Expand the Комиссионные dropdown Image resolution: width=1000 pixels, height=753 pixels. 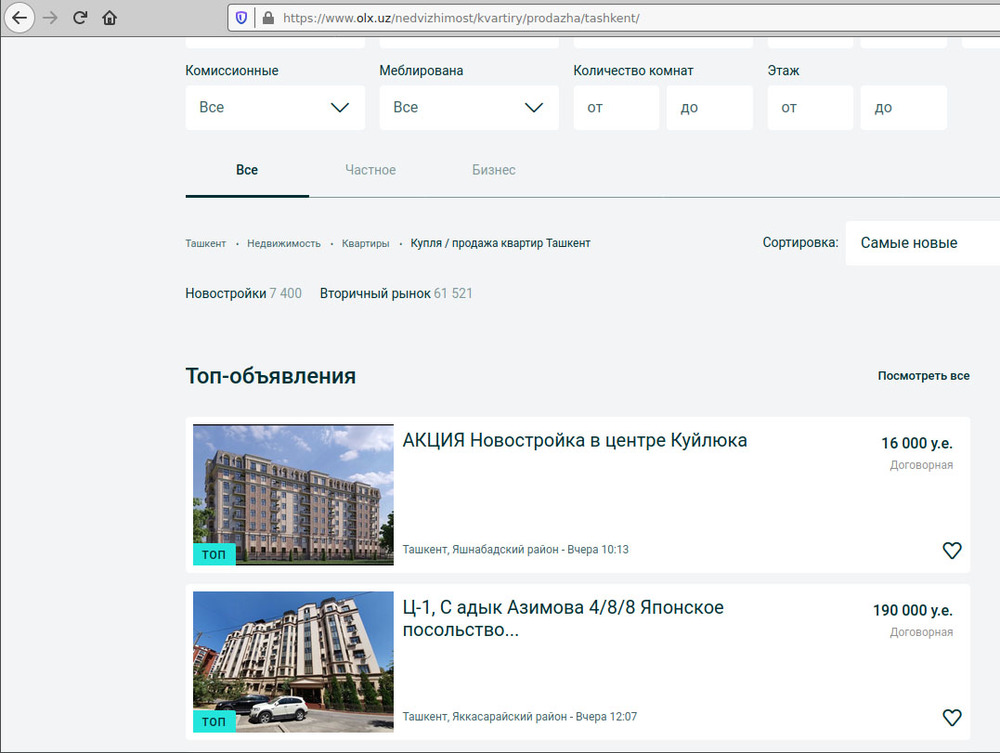pos(275,107)
